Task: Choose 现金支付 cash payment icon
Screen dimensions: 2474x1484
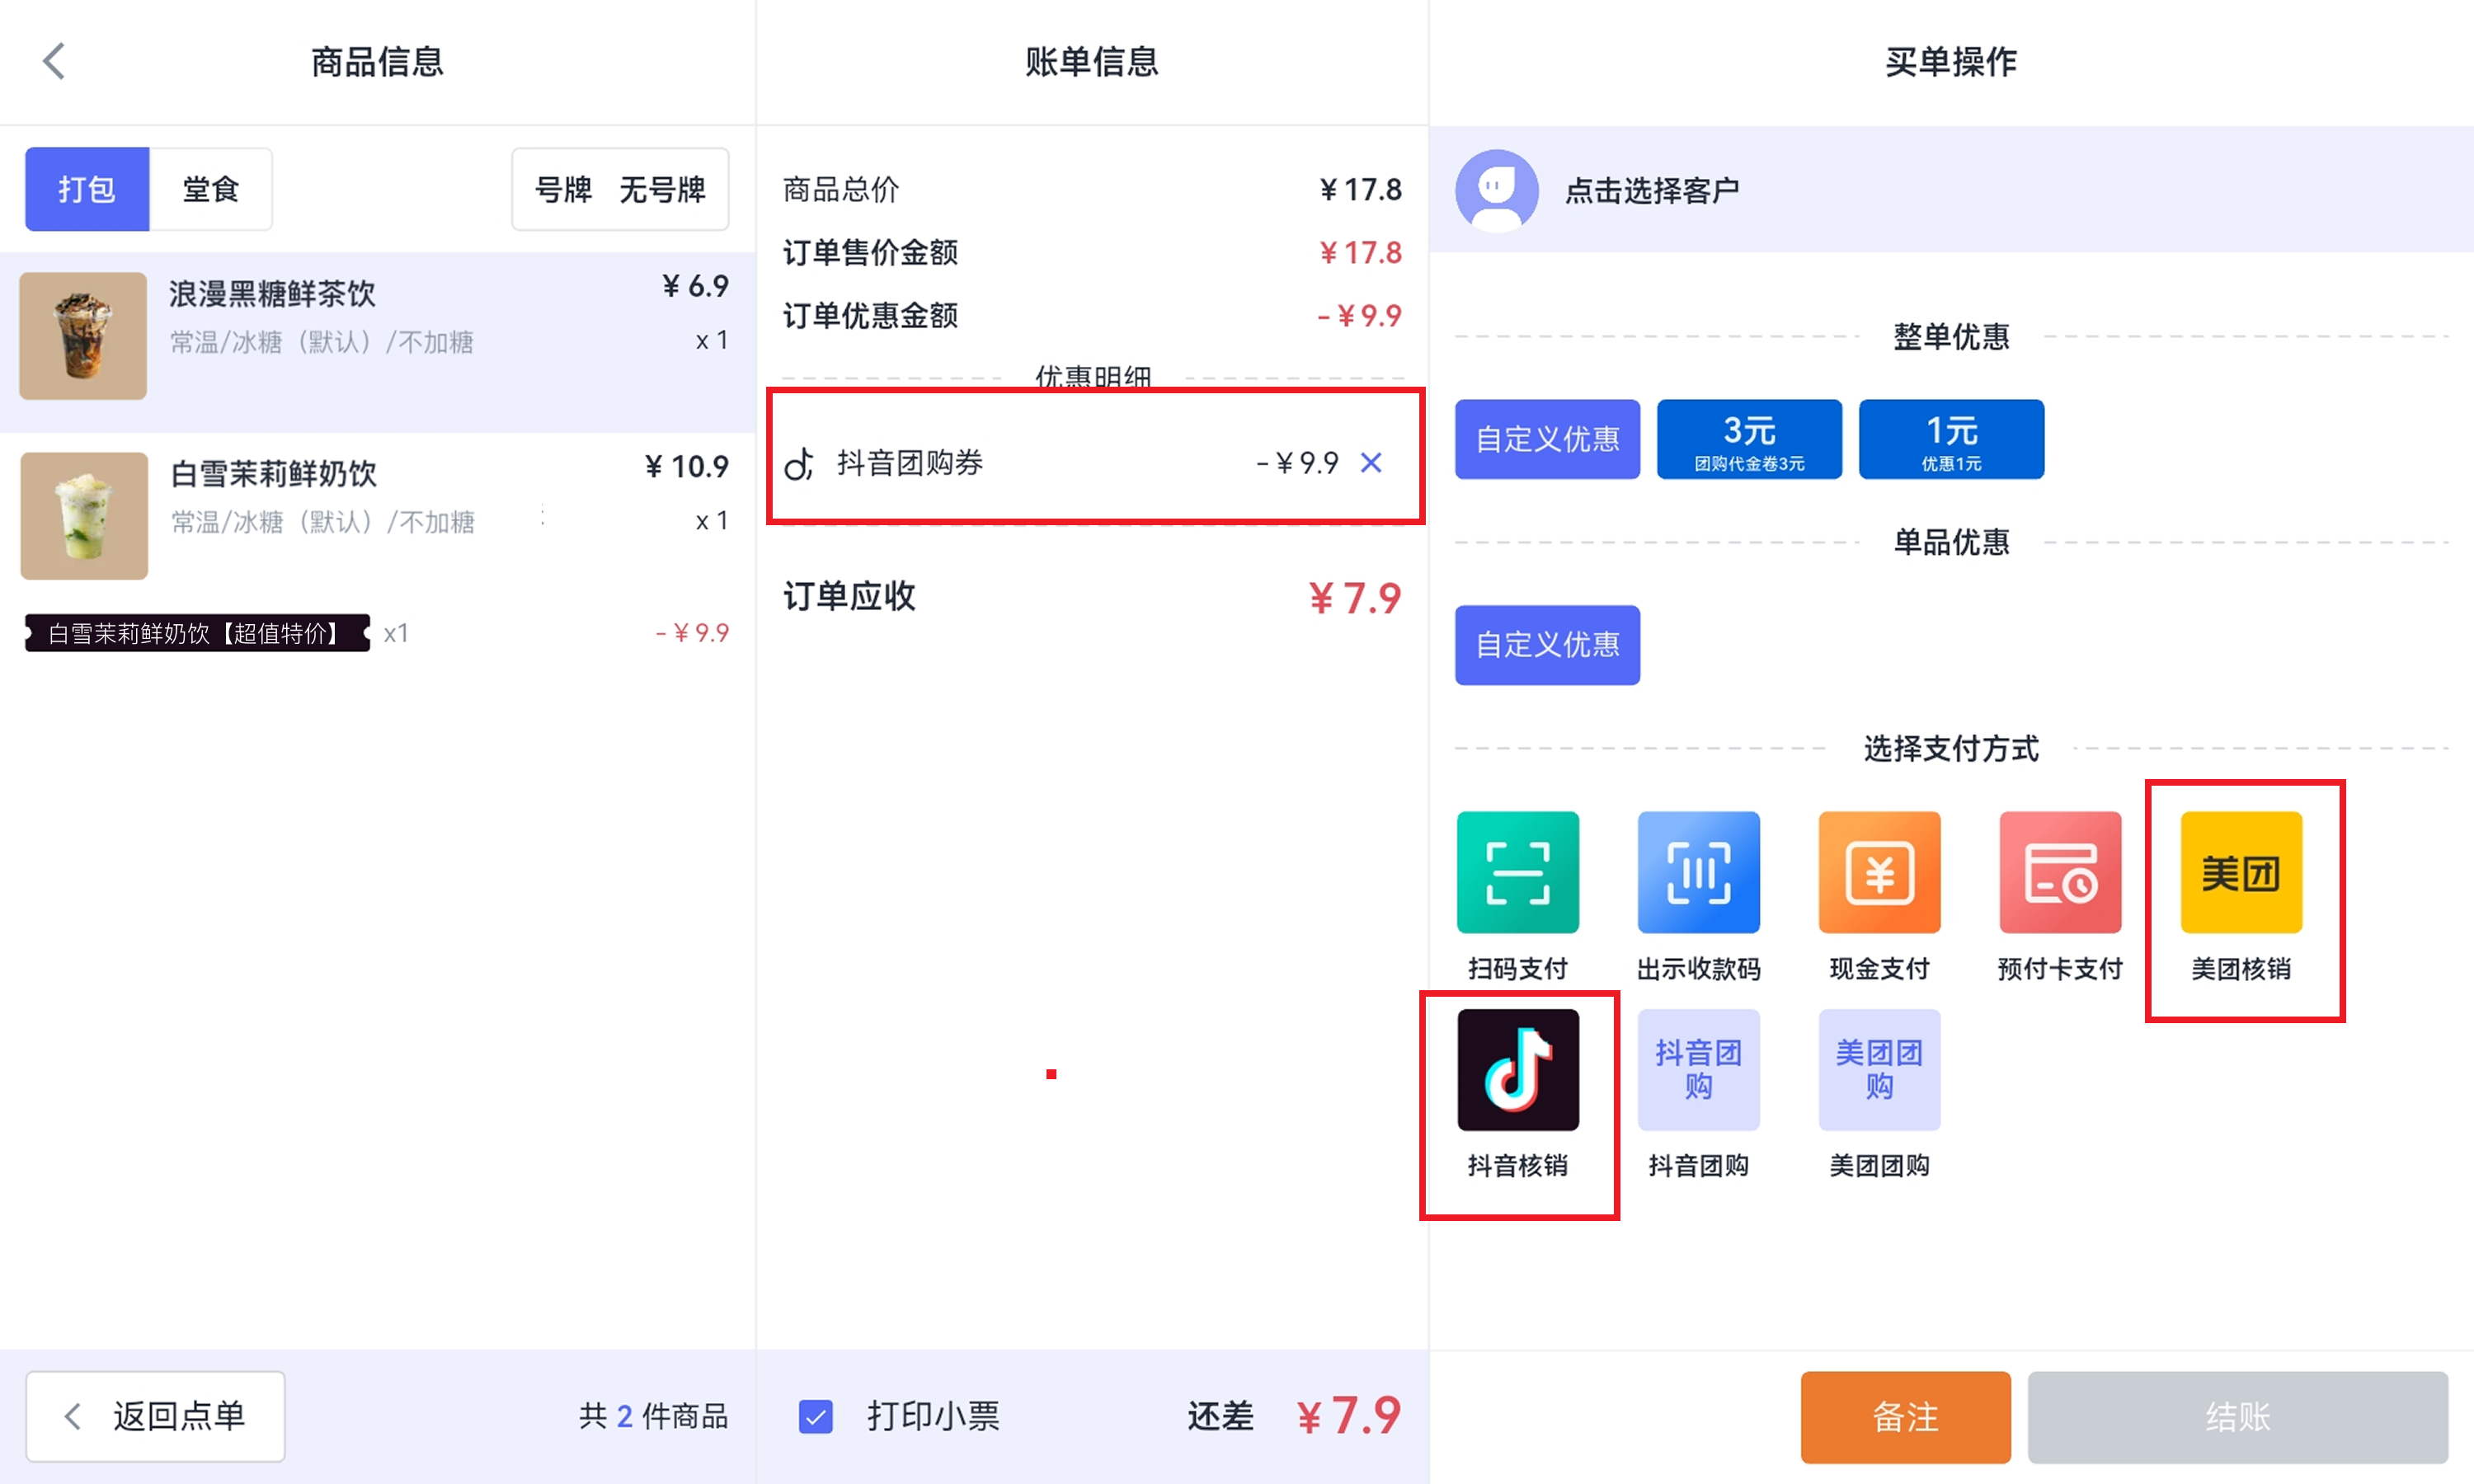Action: 1879,872
